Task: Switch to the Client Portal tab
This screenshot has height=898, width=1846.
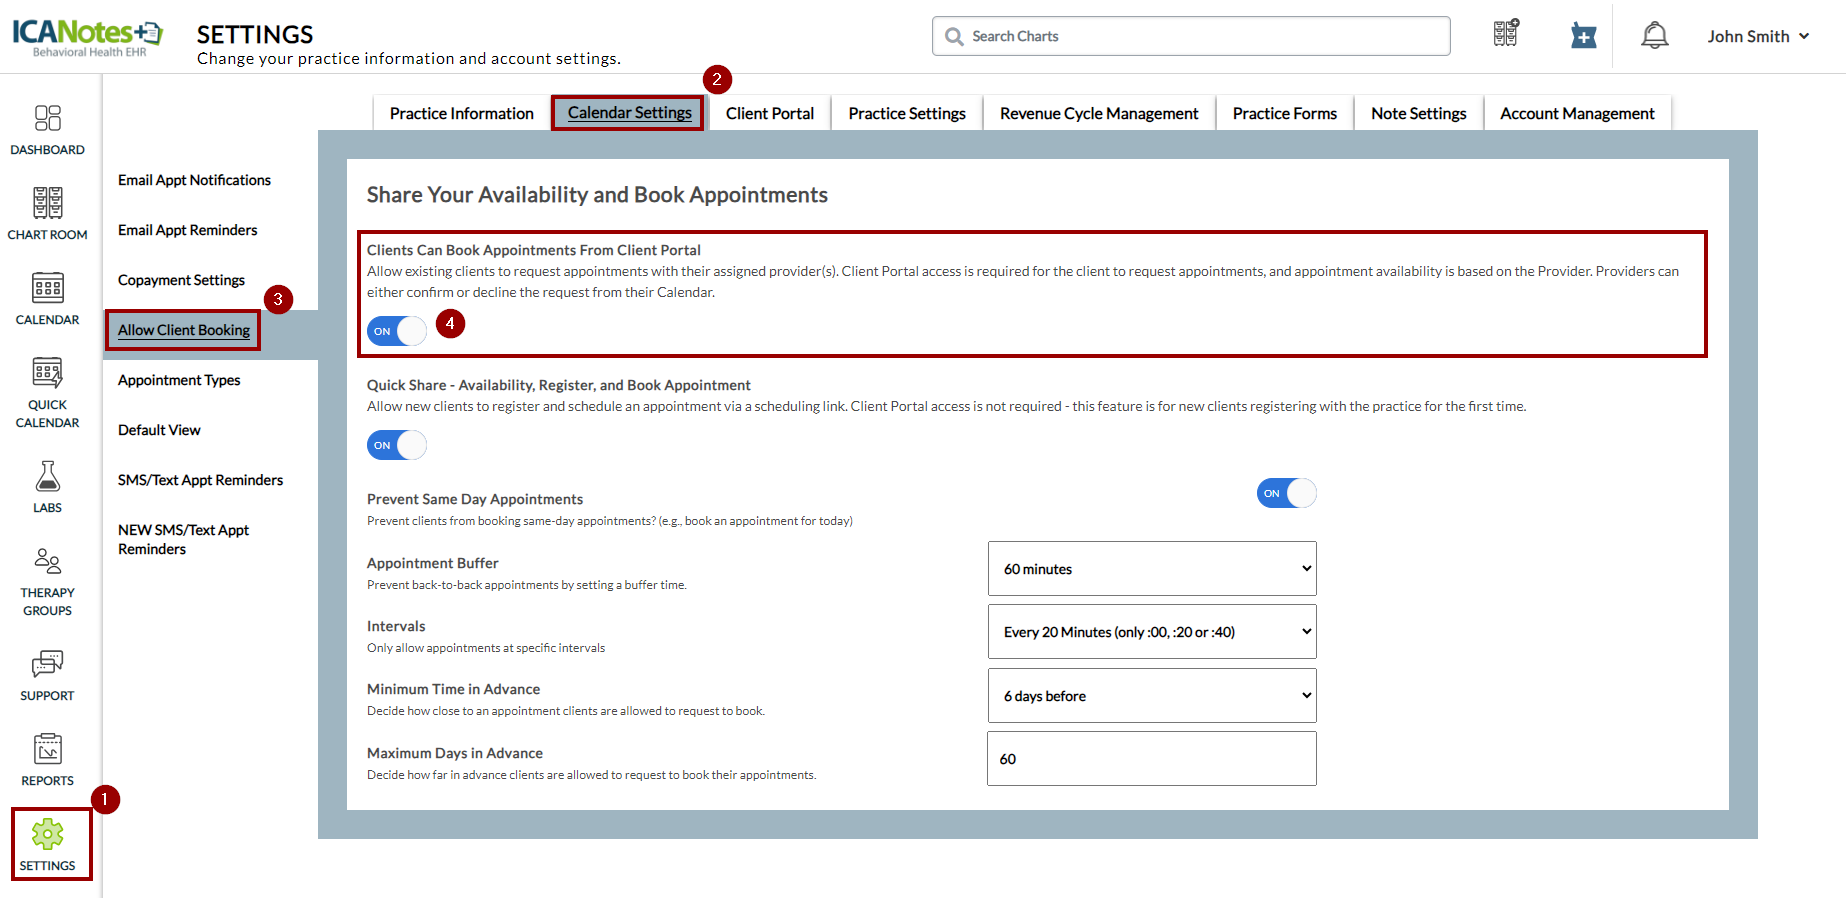Action: [769, 114]
